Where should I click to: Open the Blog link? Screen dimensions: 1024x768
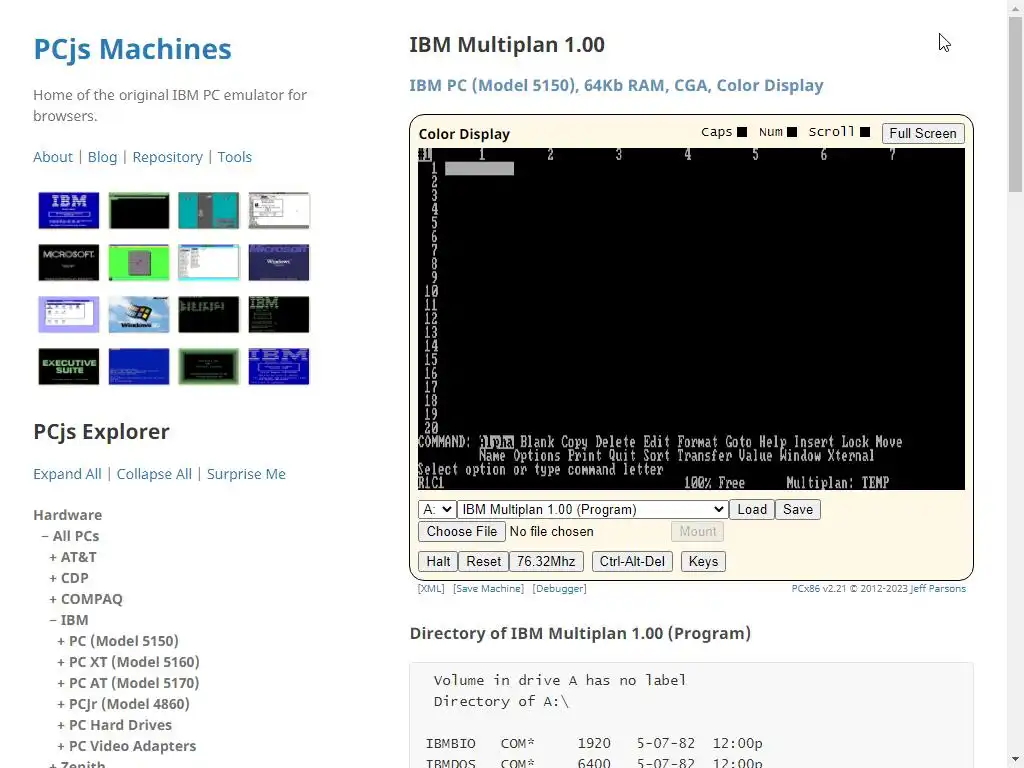pos(103,157)
